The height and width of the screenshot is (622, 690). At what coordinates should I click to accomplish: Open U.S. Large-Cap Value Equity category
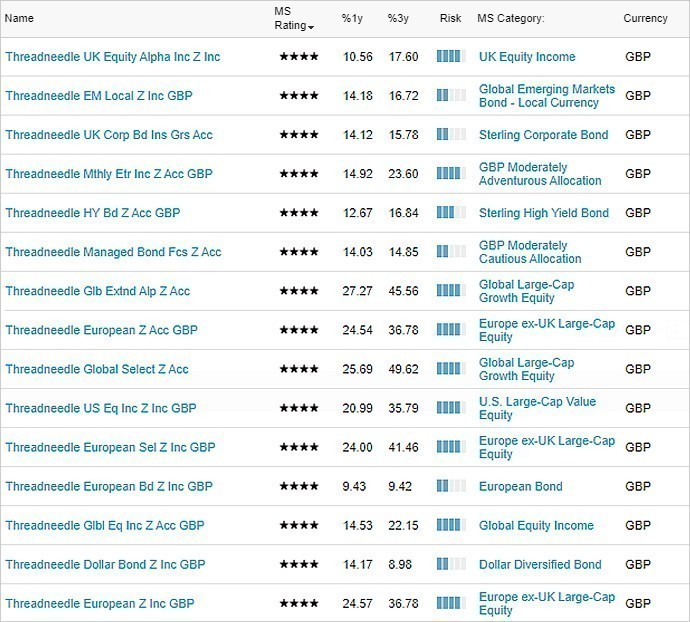pyautogui.click(x=537, y=408)
